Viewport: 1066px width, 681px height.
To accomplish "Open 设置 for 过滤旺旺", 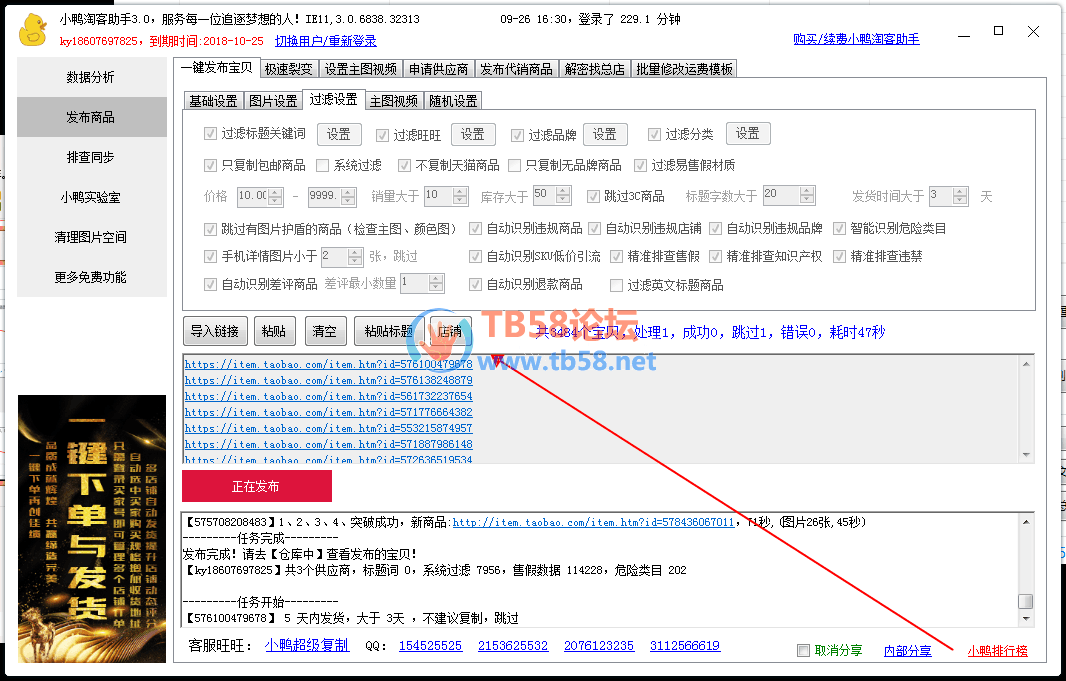I will pyautogui.click(x=472, y=134).
